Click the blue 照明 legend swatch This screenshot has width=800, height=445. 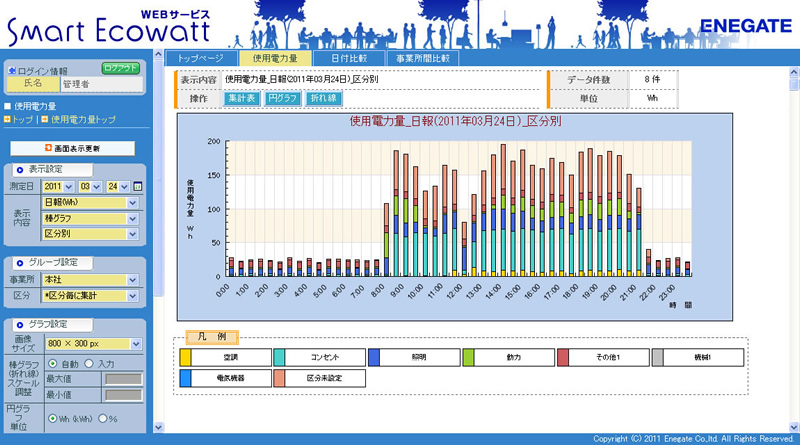coord(374,357)
